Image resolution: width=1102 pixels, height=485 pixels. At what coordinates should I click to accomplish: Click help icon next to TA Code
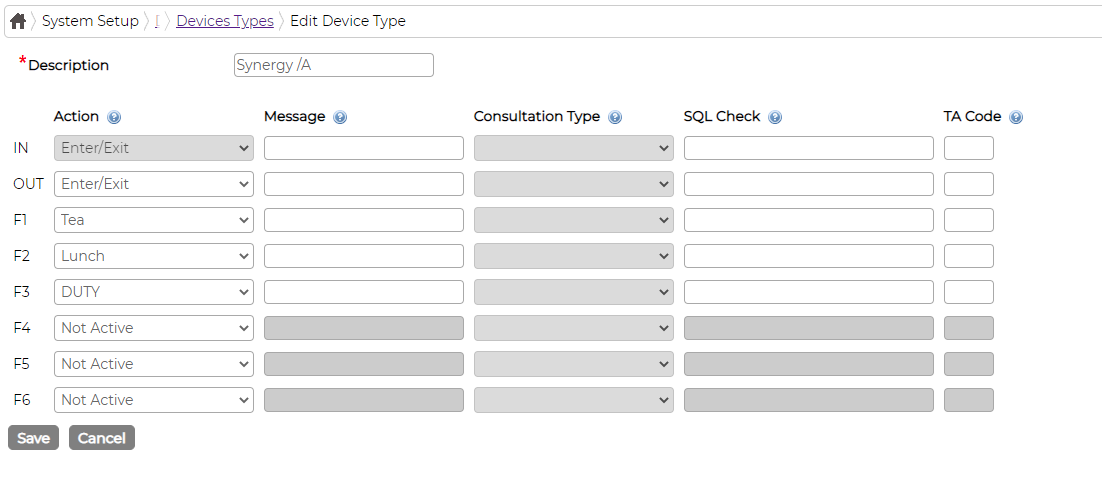[x=1016, y=117]
